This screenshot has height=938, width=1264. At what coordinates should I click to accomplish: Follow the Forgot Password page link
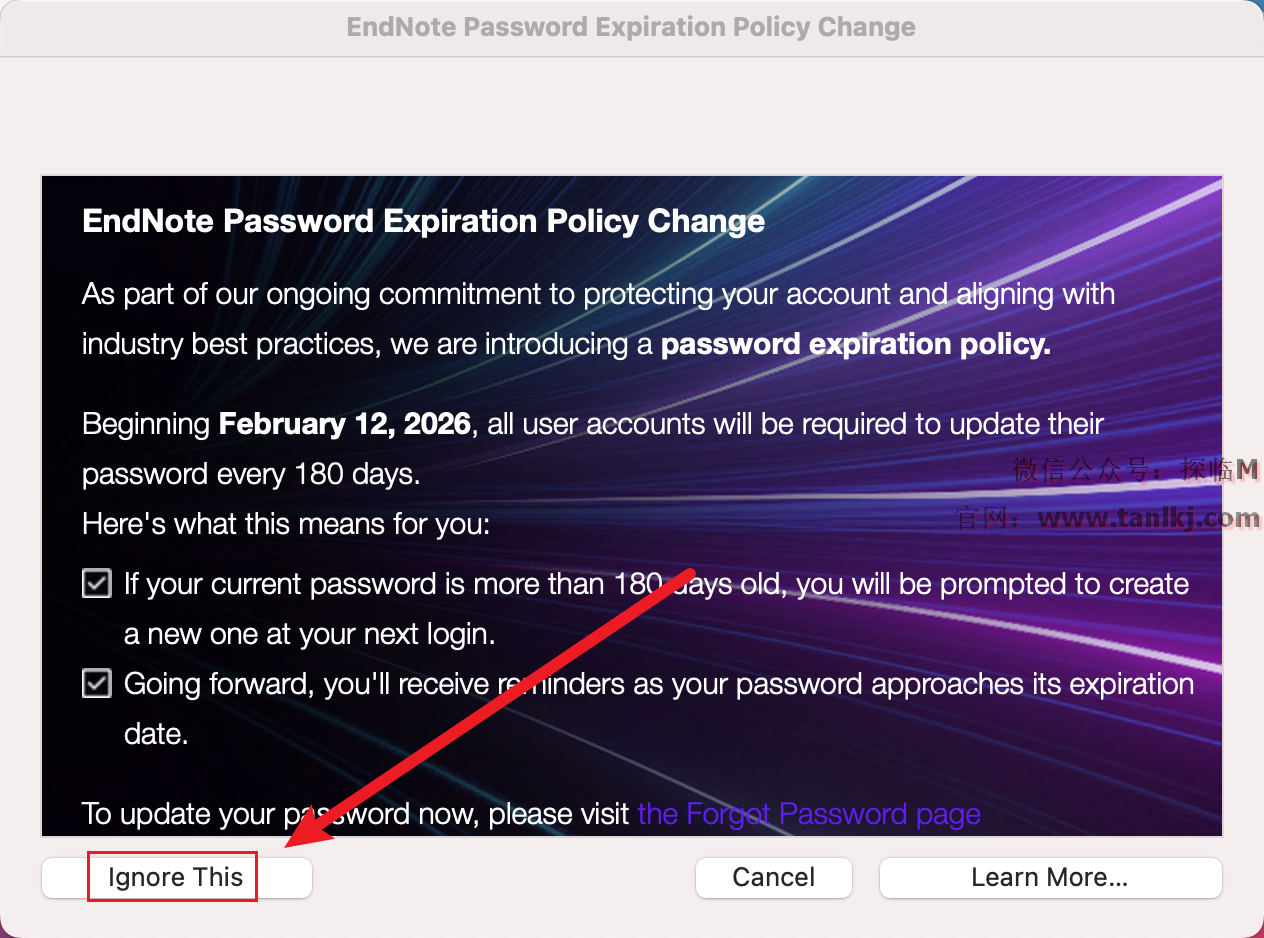click(x=809, y=813)
